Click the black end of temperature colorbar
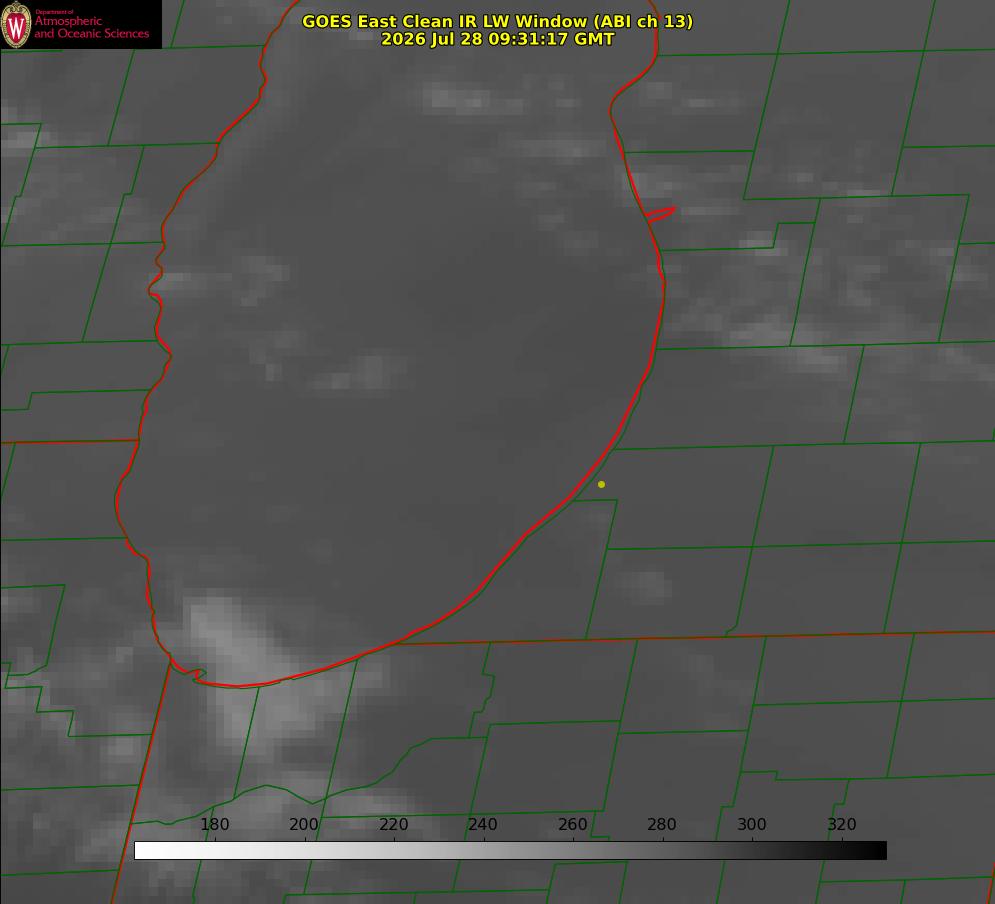Viewport: 995px width, 904px height. pos(874,851)
